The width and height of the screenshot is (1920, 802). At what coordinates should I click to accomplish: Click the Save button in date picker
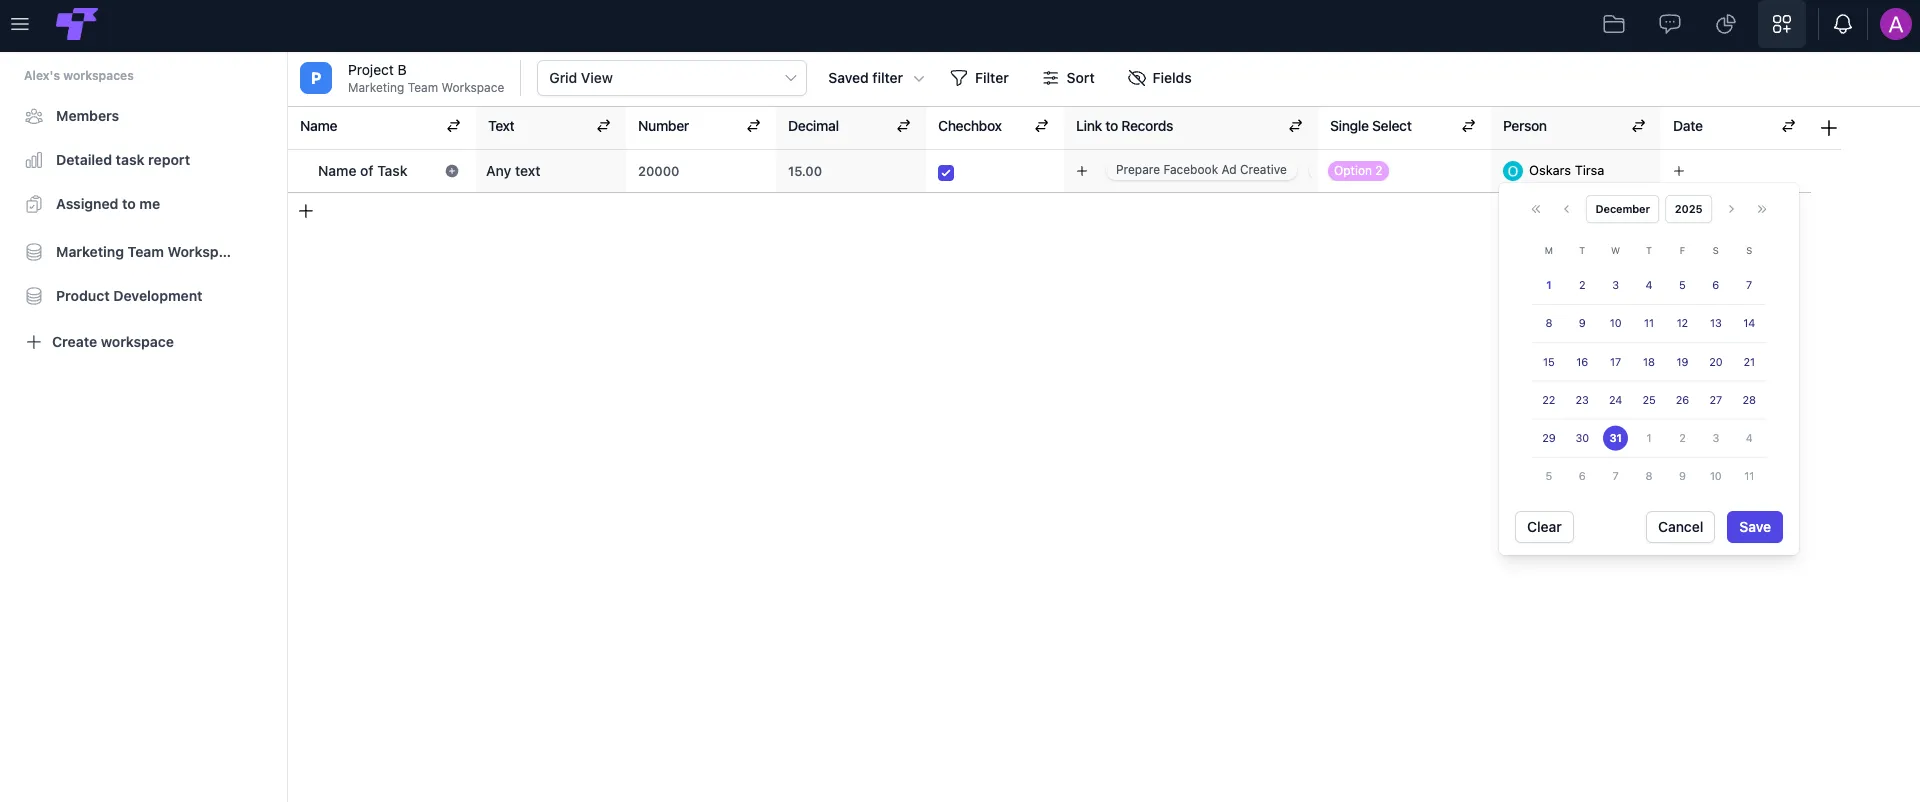pos(1755,527)
